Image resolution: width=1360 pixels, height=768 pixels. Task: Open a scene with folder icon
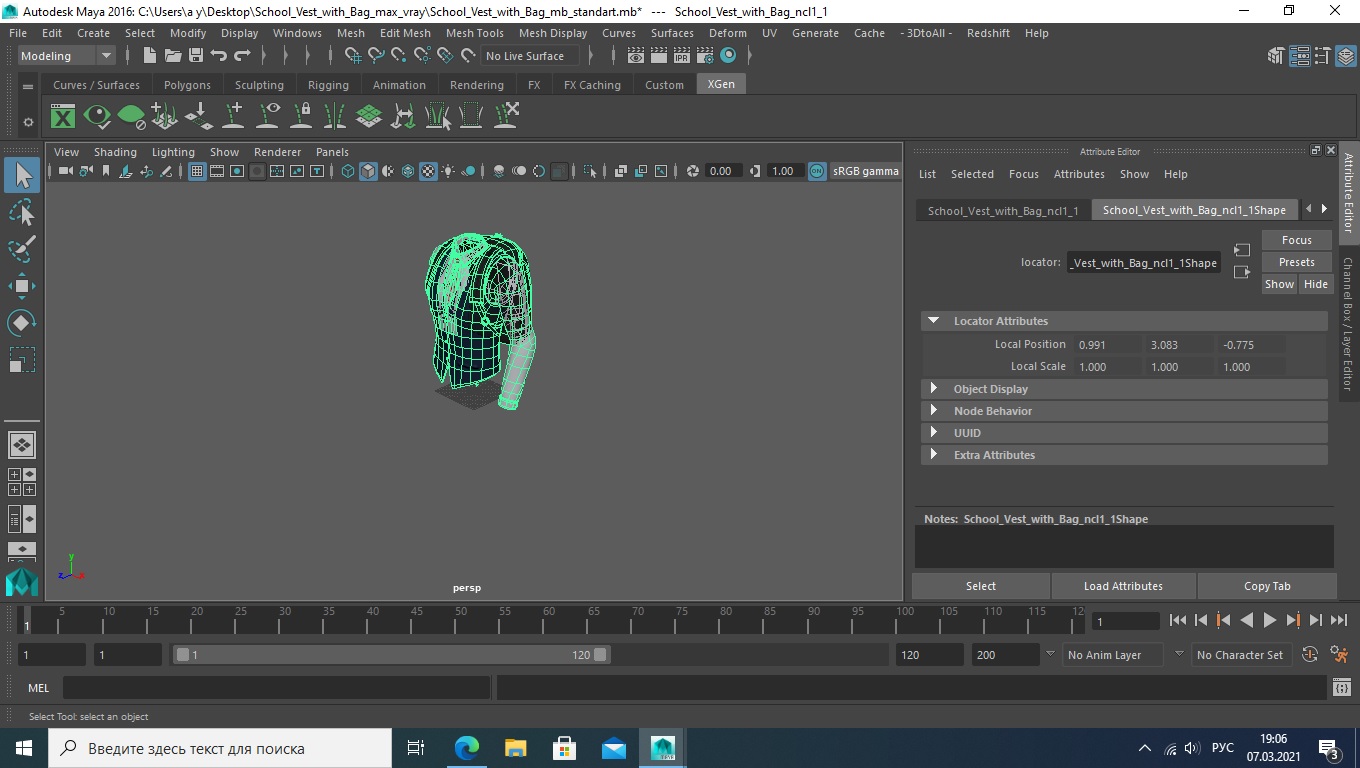pyautogui.click(x=173, y=56)
